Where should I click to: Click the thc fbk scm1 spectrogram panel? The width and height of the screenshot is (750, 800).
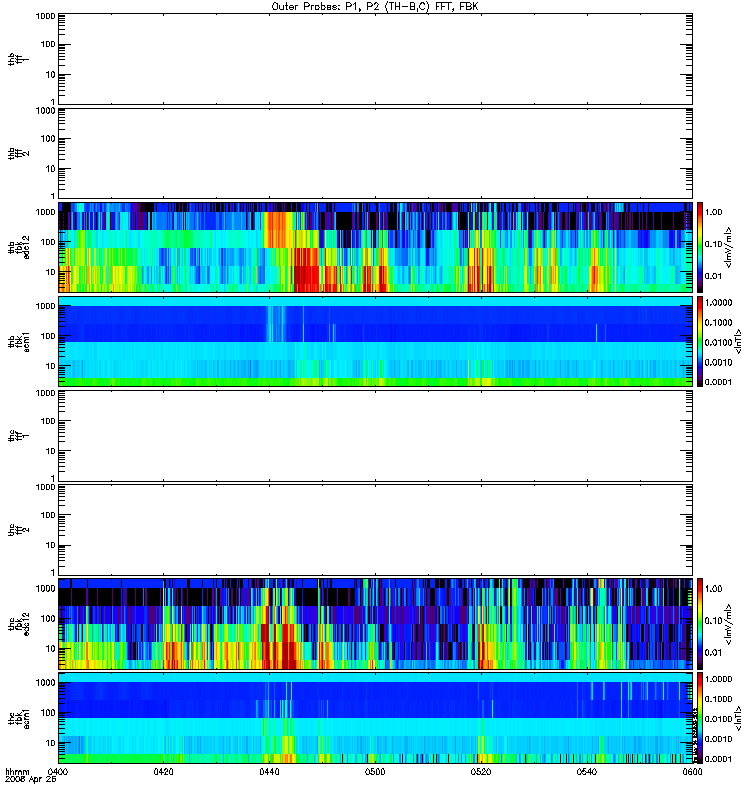coord(375,718)
